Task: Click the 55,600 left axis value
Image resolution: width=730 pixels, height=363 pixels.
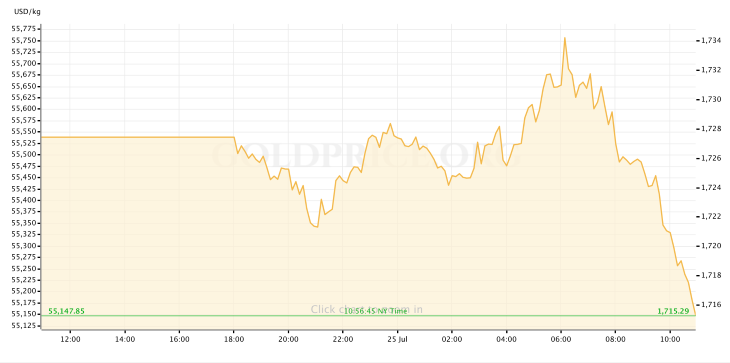Action: tap(25, 109)
